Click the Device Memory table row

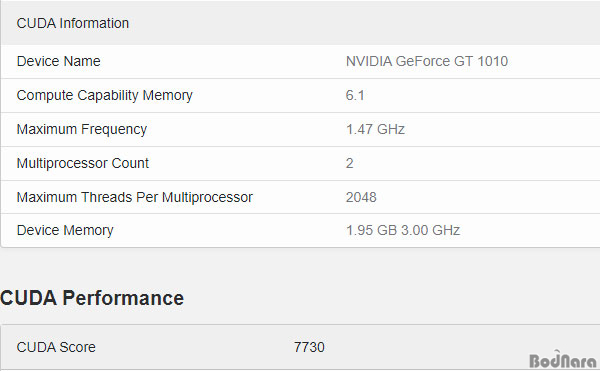[300, 230]
